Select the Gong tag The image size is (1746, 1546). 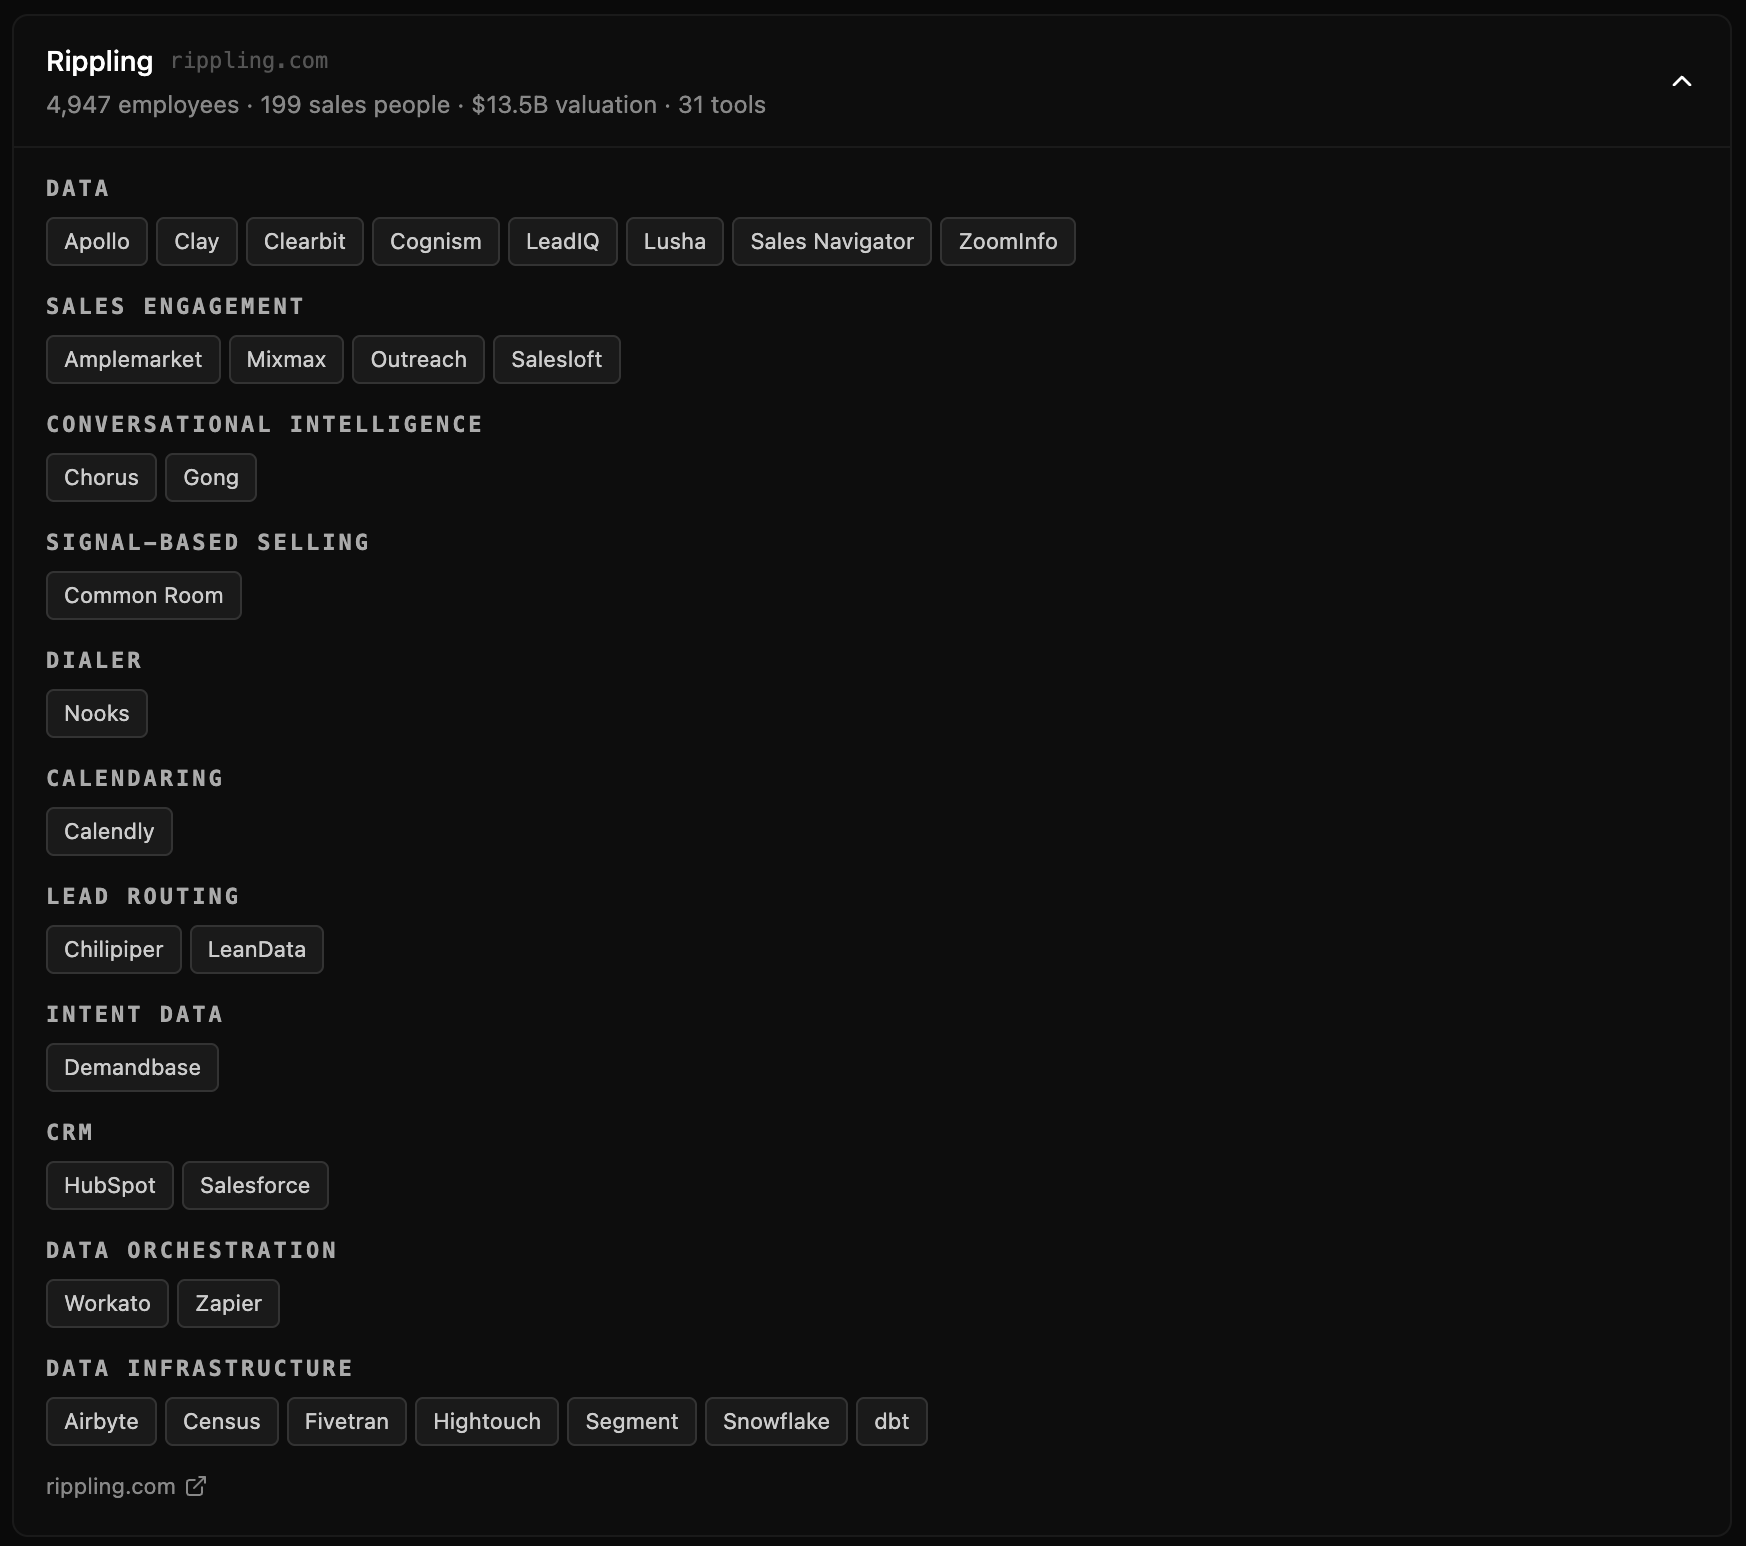pyautogui.click(x=211, y=477)
